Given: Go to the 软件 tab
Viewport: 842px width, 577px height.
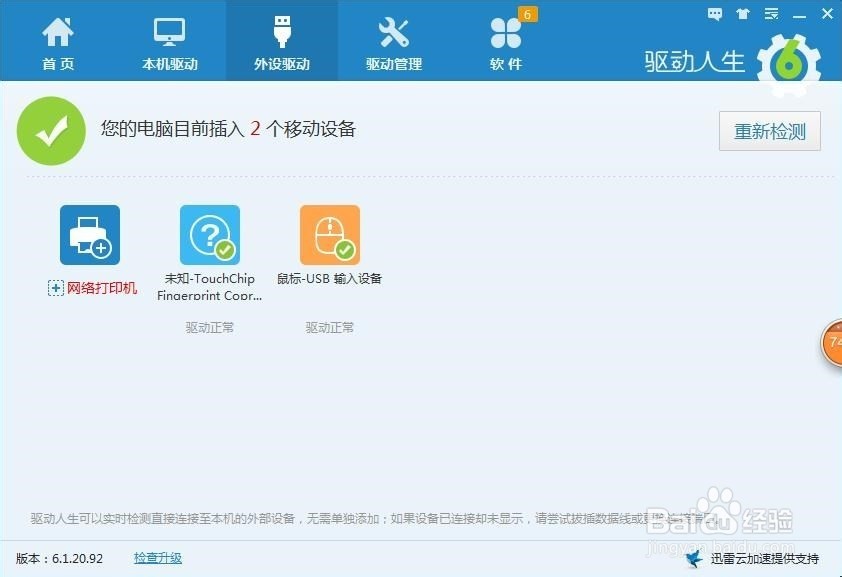Looking at the screenshot, I should [505, 43].
